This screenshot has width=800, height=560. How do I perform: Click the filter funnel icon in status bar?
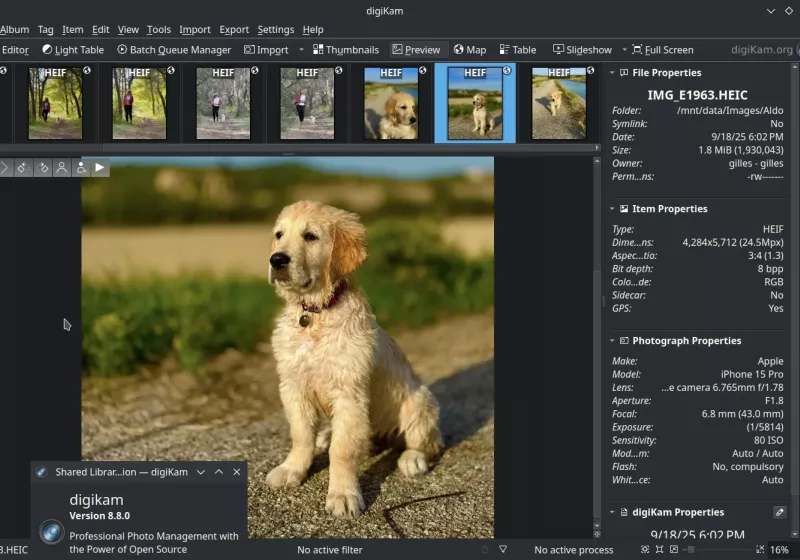pyautogui.click(x=503, y=550)
